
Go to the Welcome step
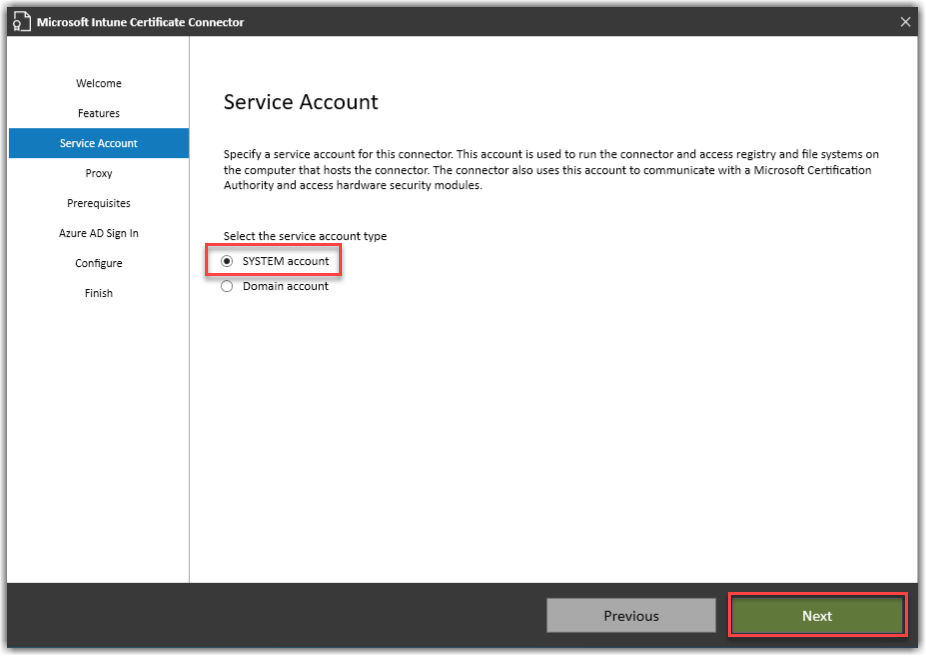pyautogui.click(x=99, y=83)
